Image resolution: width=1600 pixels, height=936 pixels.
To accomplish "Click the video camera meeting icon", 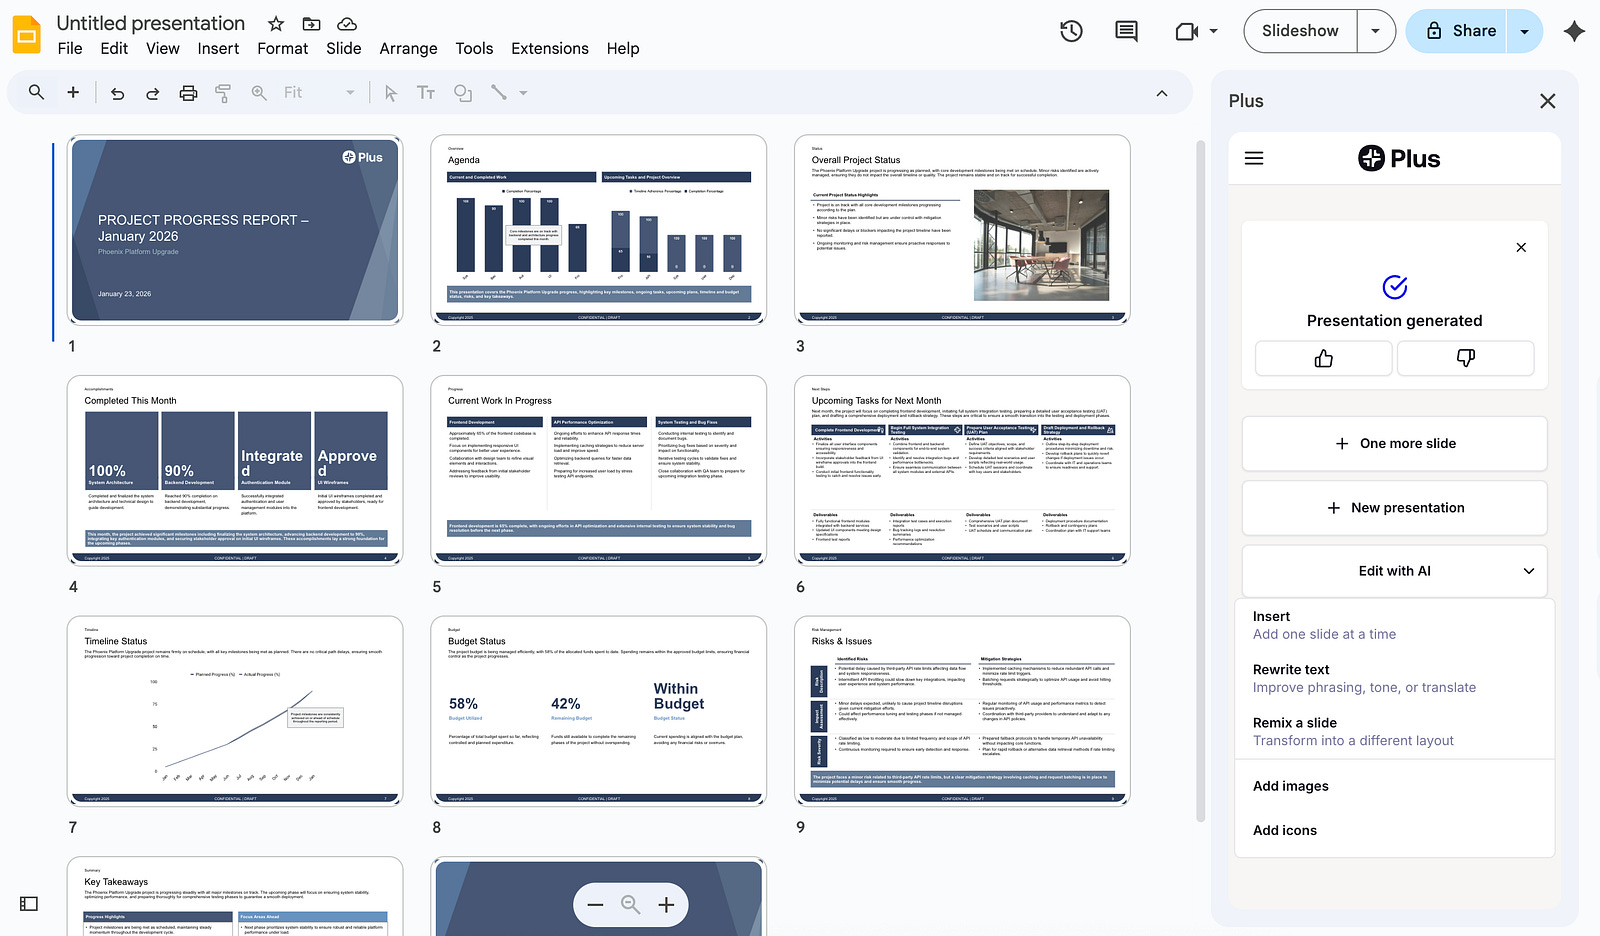I will (x=1186, y=32).
